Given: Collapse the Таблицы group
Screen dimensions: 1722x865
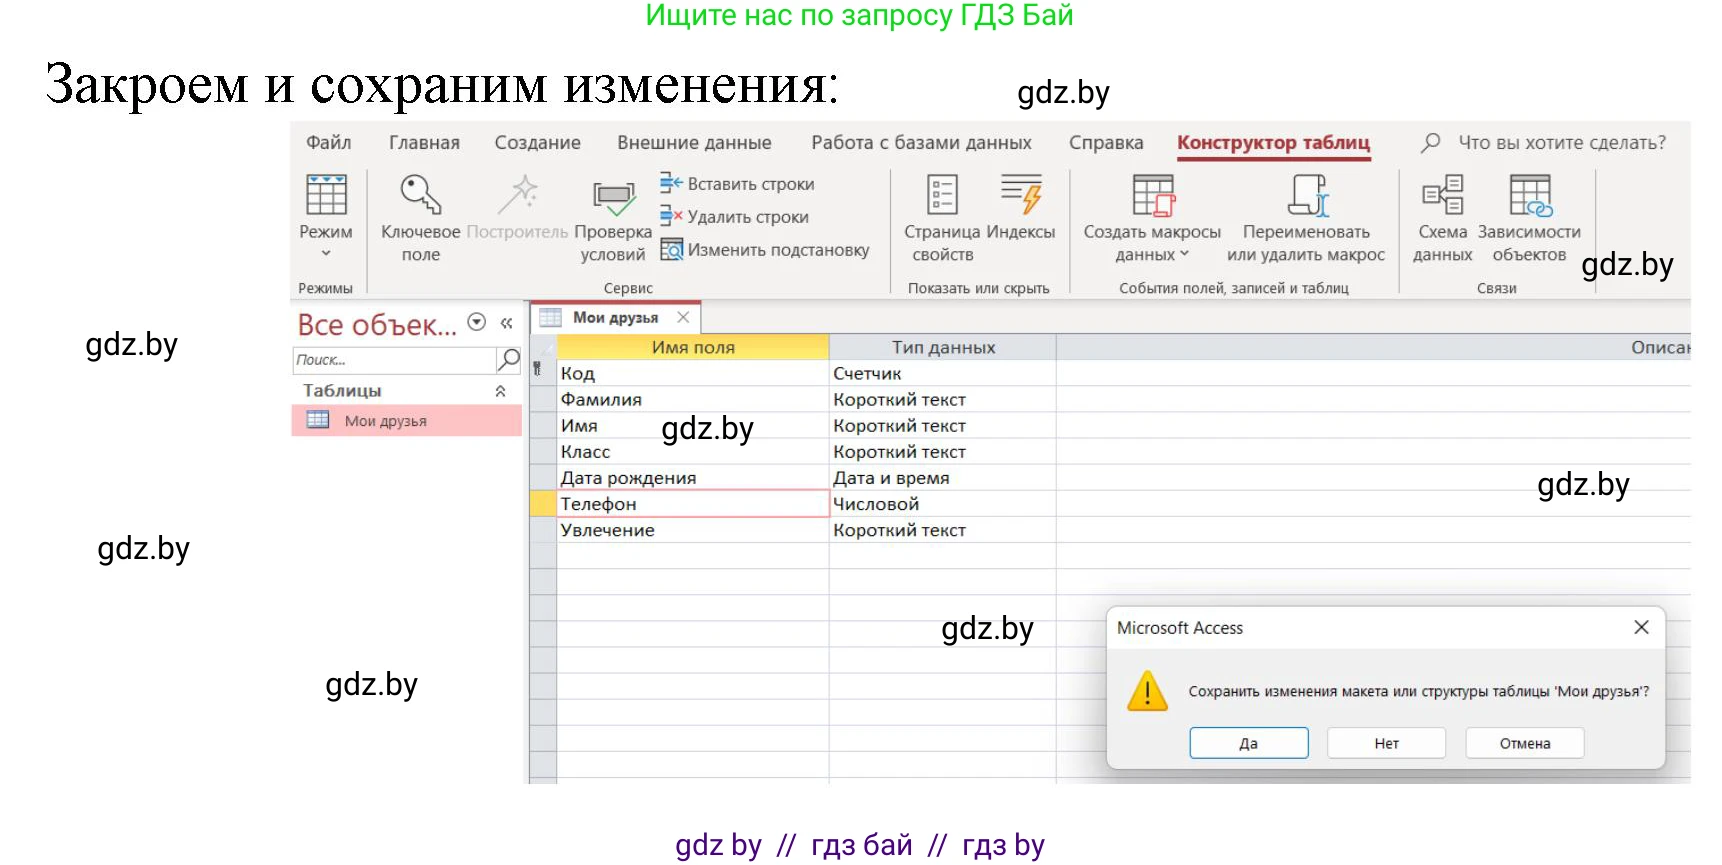Looking at the screenshot, I should tap(500, 391).
